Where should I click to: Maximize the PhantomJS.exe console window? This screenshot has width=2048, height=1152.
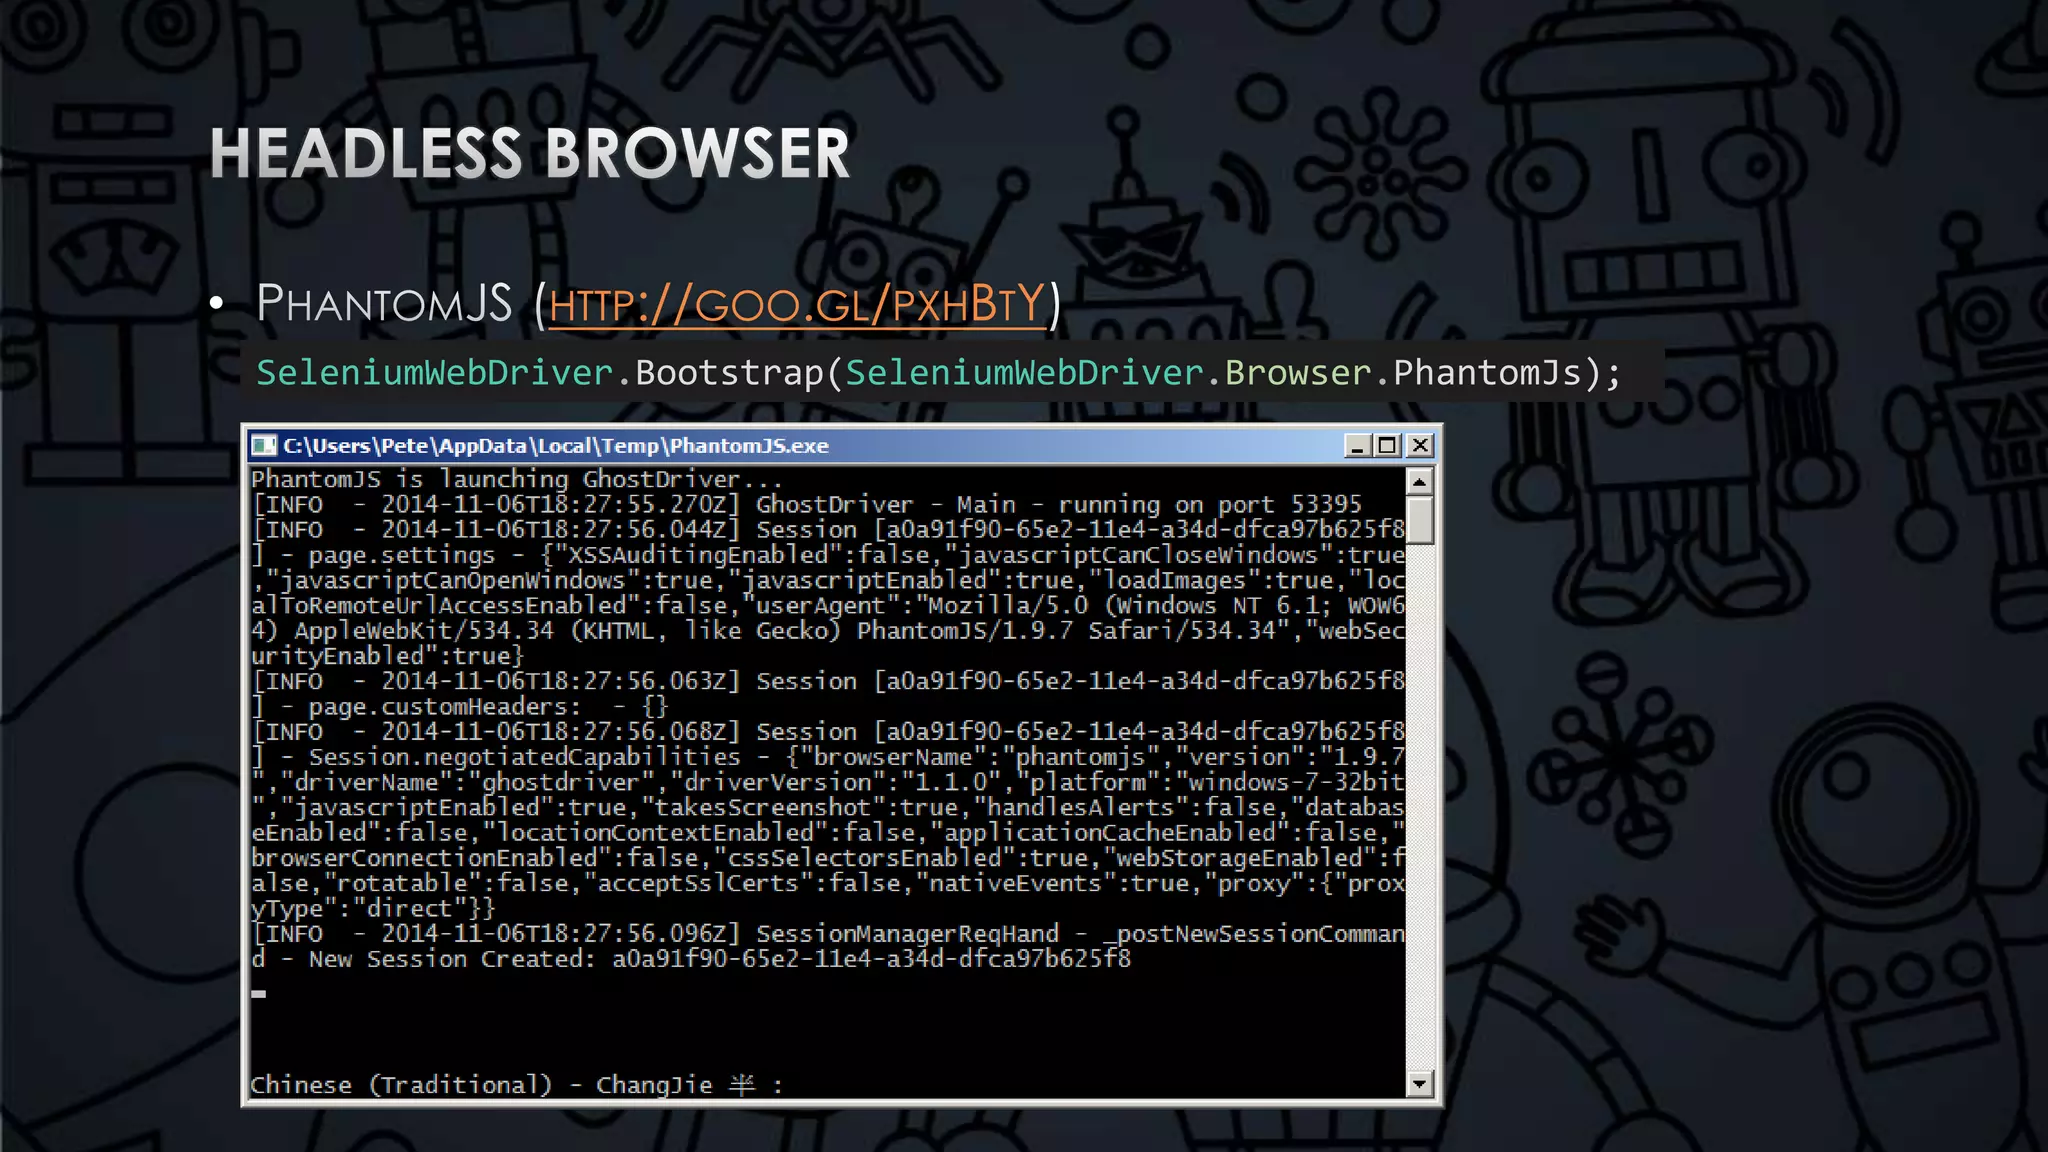tap(1388, 446)
